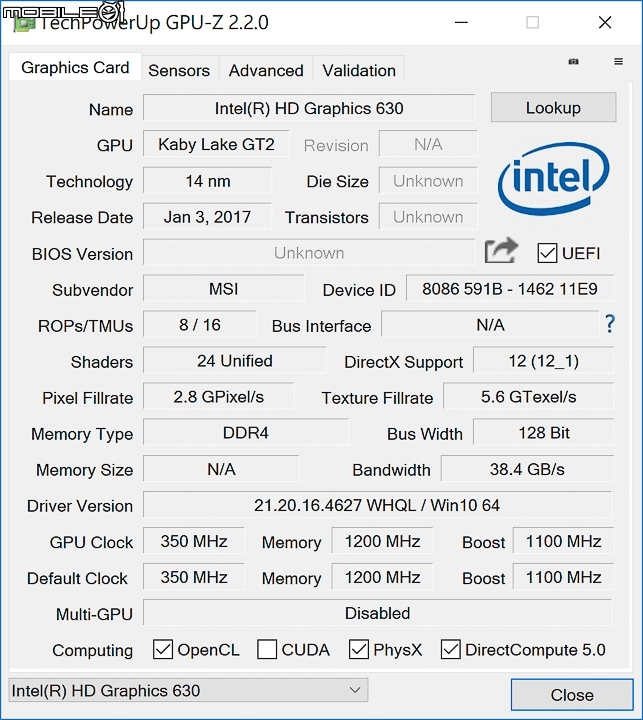Toggle the OpenCL checkbox
643x720 pixels.
coord(163,649)
